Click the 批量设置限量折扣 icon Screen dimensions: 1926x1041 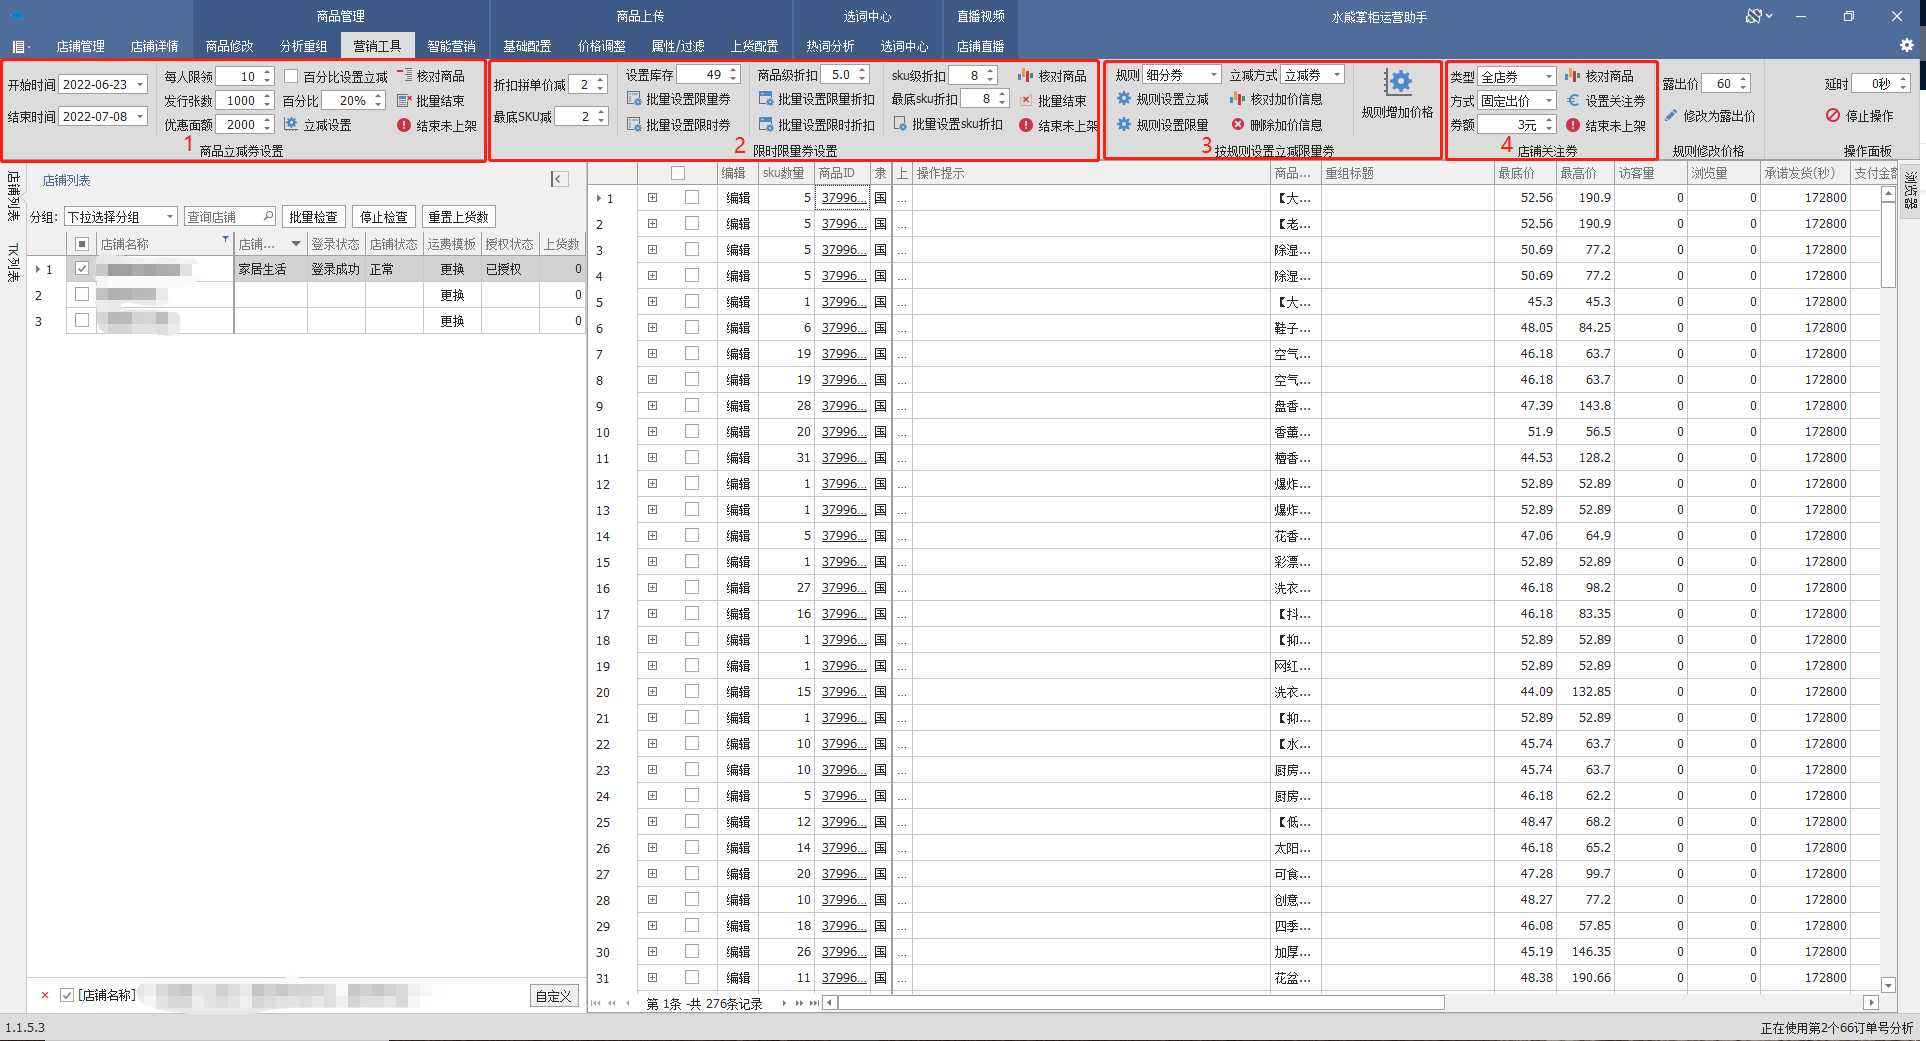pyautogui.click(x=766, y=99)
